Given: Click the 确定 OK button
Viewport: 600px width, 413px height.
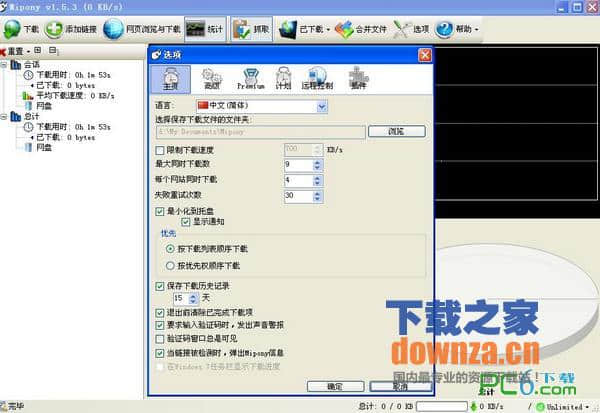Looking at the screenshot, I should point(336,387).
